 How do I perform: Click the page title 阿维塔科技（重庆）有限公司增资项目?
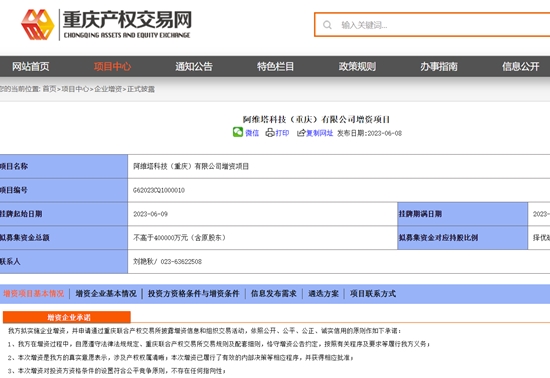[316, 120]
